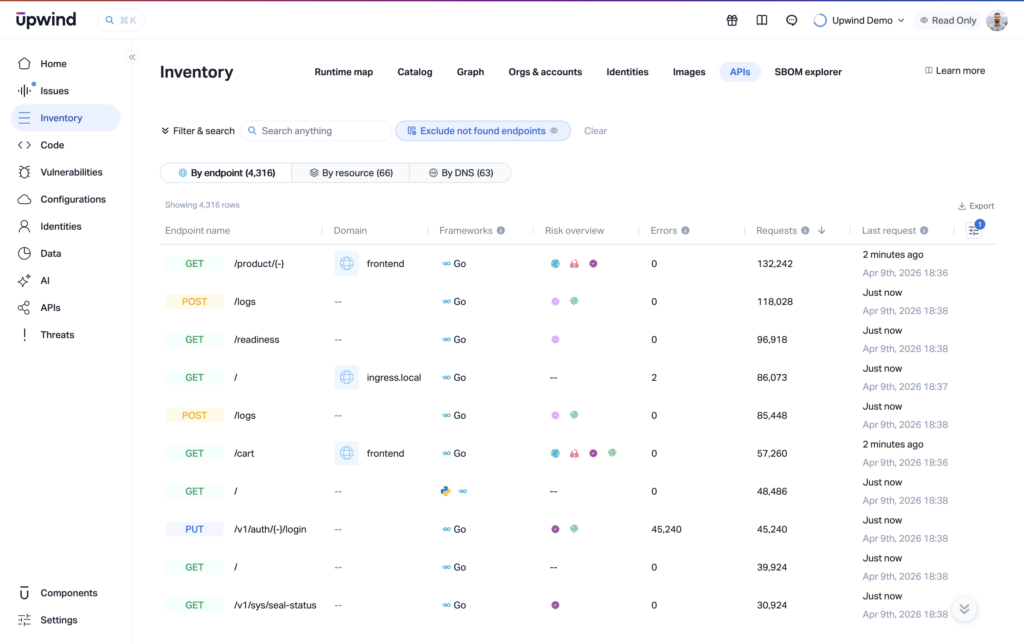This screenshot has height=643, width=1024.
Task: Click the Frameworks column info icon
Action: [x=501, y=231]
